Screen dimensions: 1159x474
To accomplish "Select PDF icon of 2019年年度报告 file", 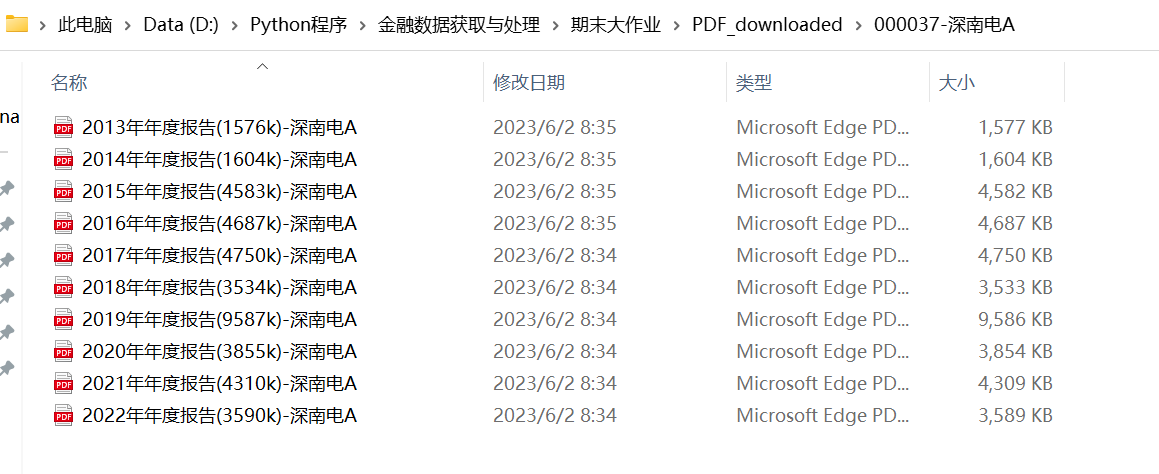I will tap(64, 319).
